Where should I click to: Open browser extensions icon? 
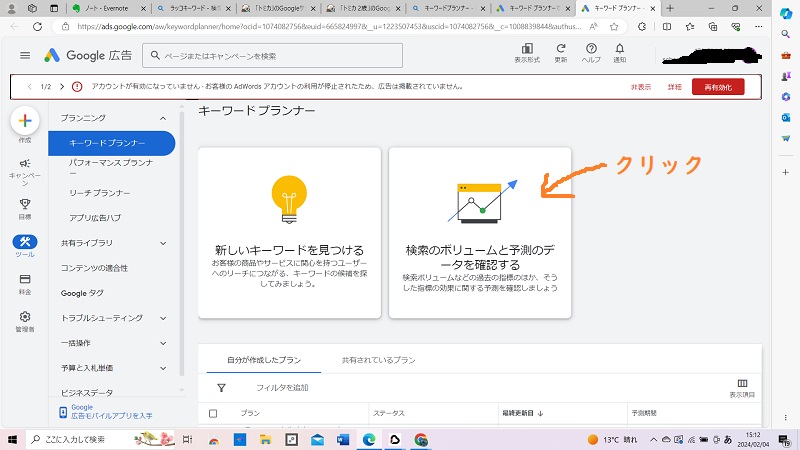[642, 27]
